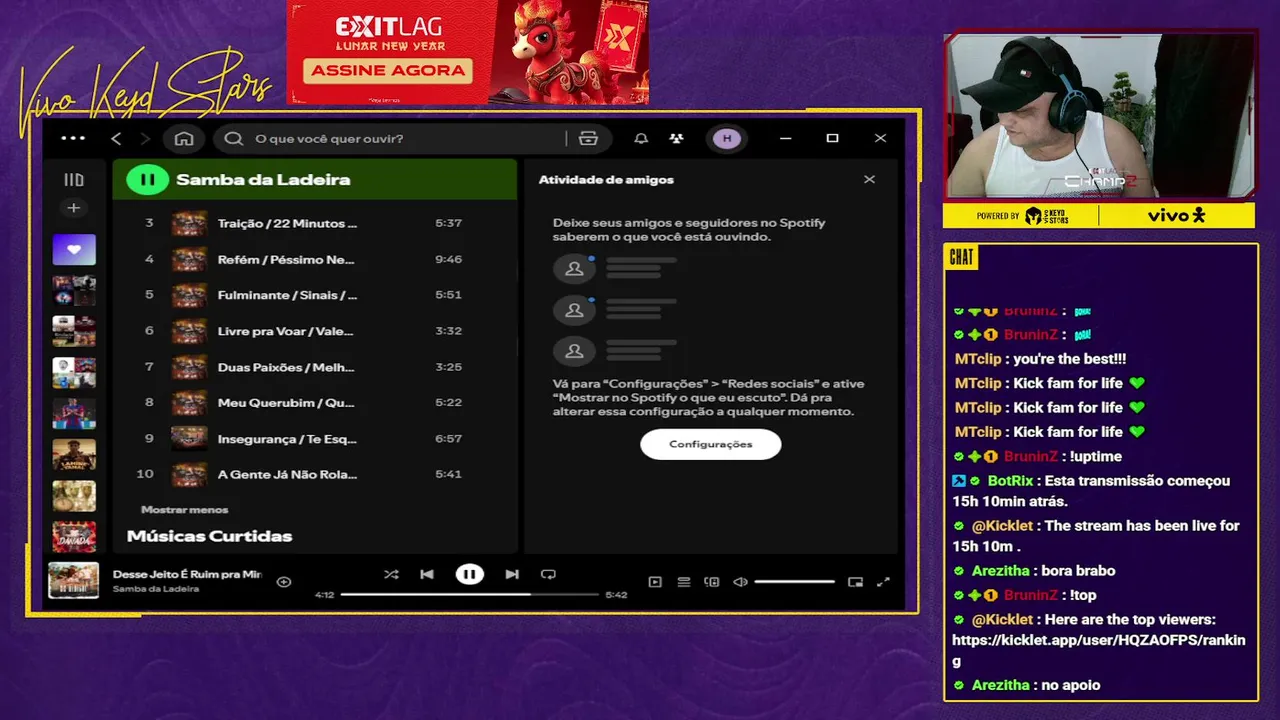Click track 4 duration '9:46'
1280x720 pixels.
[448, 259]
